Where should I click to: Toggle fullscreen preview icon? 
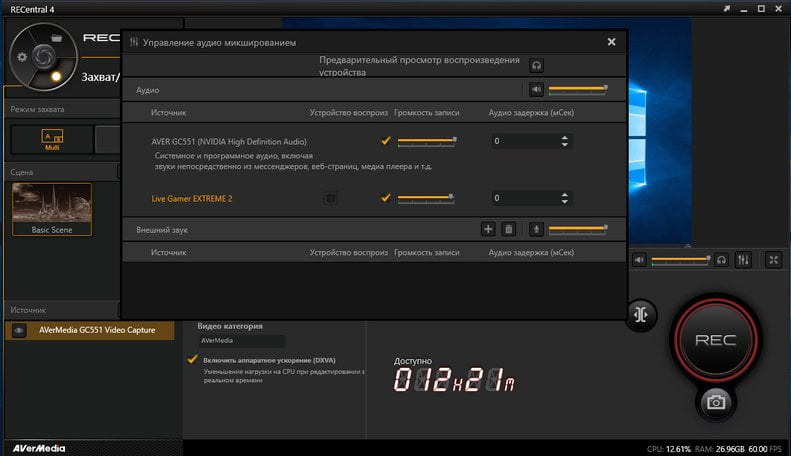[773, 260]
